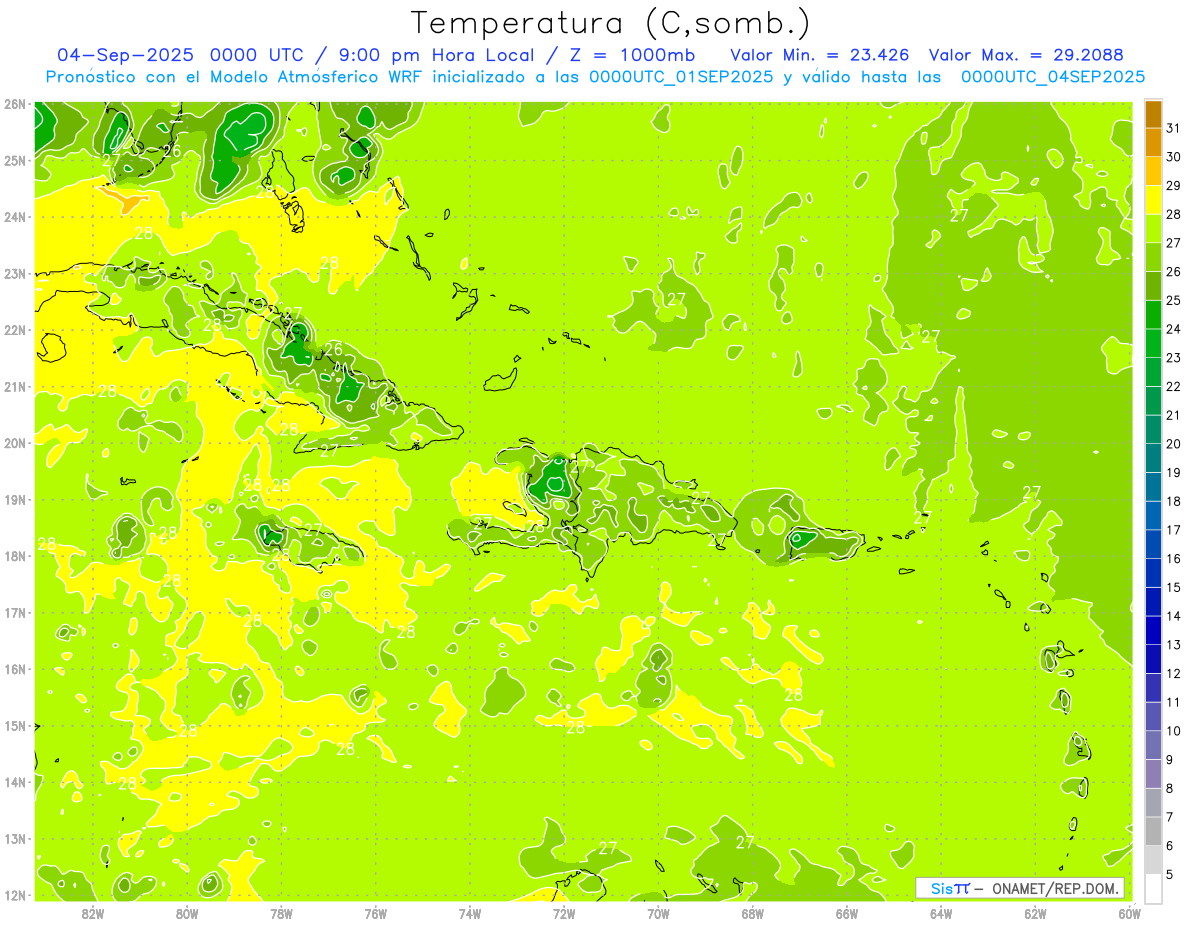Click the "18N" latitude axis label
This screenshot has width=1200, height=927.
pyautogui.click(x=14, y=556)
